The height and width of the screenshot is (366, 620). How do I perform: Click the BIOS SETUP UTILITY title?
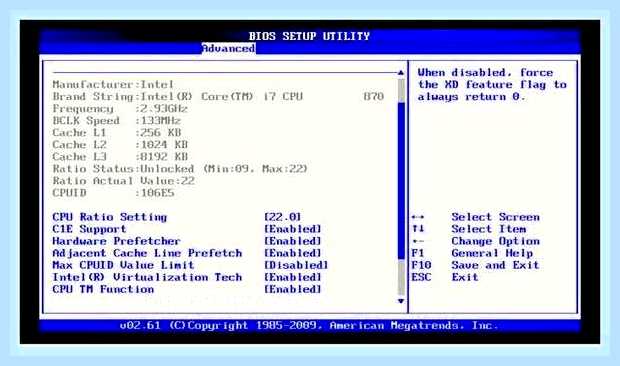[x=309, y=36]
